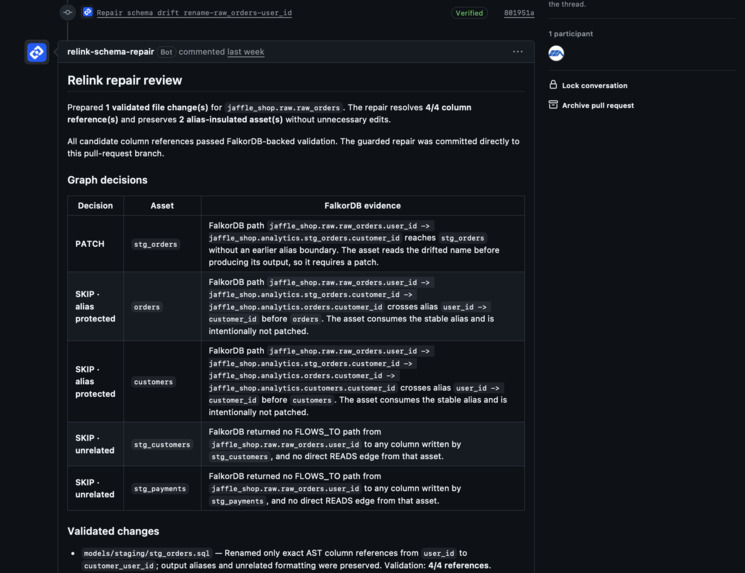Viewport: 745px width, 573px height.
Task: Click the 'last week' timestamp link
Action: pos(246,52)
